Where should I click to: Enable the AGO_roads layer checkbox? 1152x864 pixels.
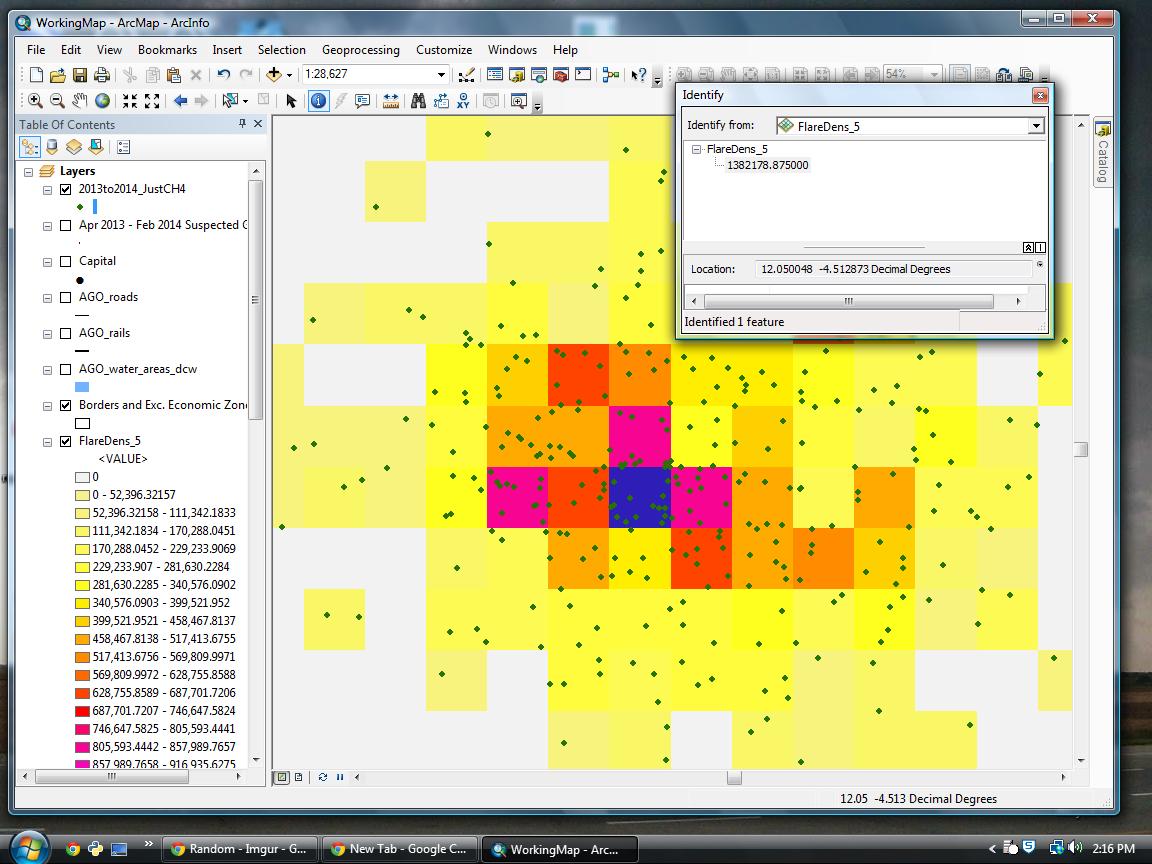66,297
